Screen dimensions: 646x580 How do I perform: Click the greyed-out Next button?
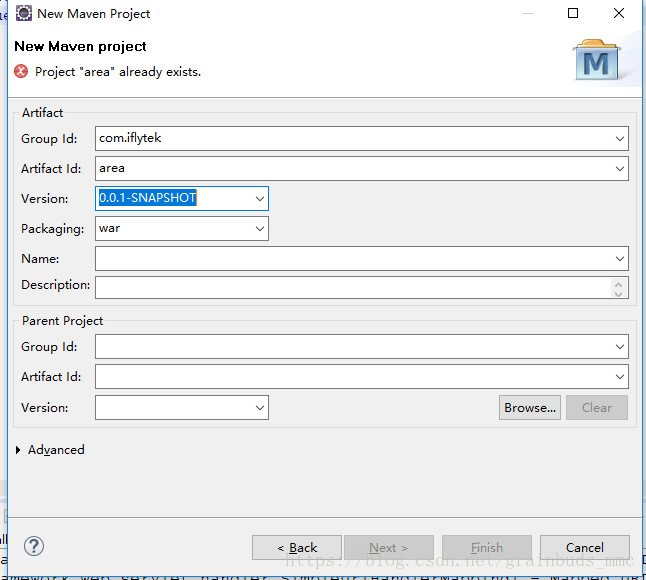tap(389, 547)
